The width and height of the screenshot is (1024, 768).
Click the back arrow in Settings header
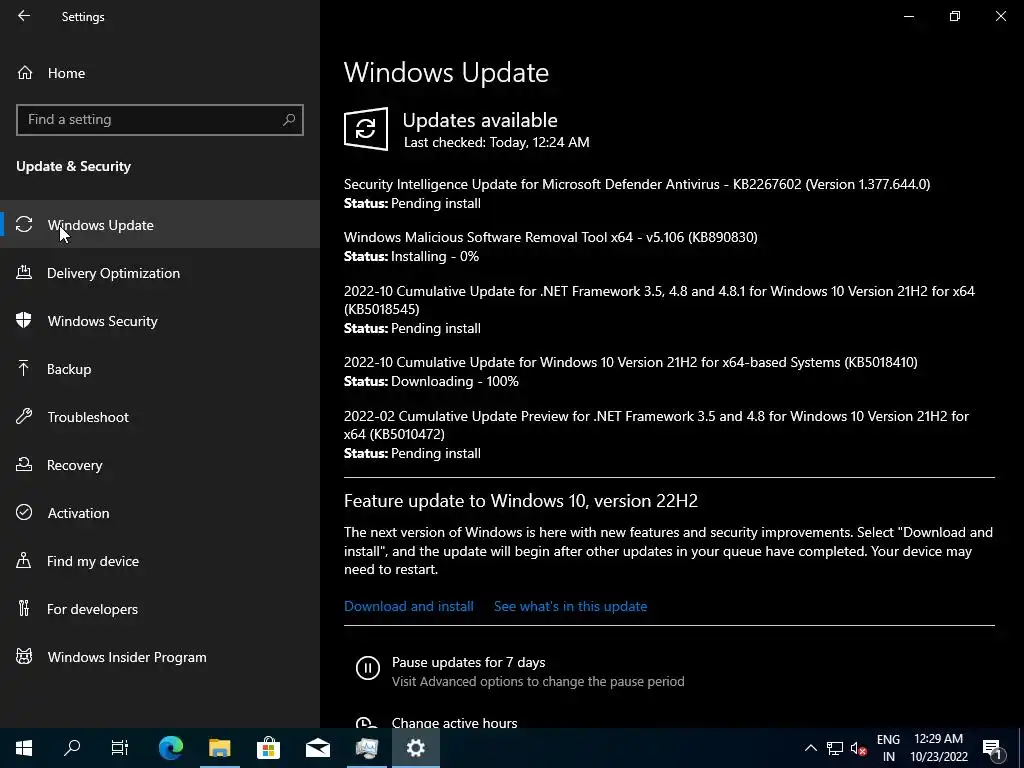24,16
